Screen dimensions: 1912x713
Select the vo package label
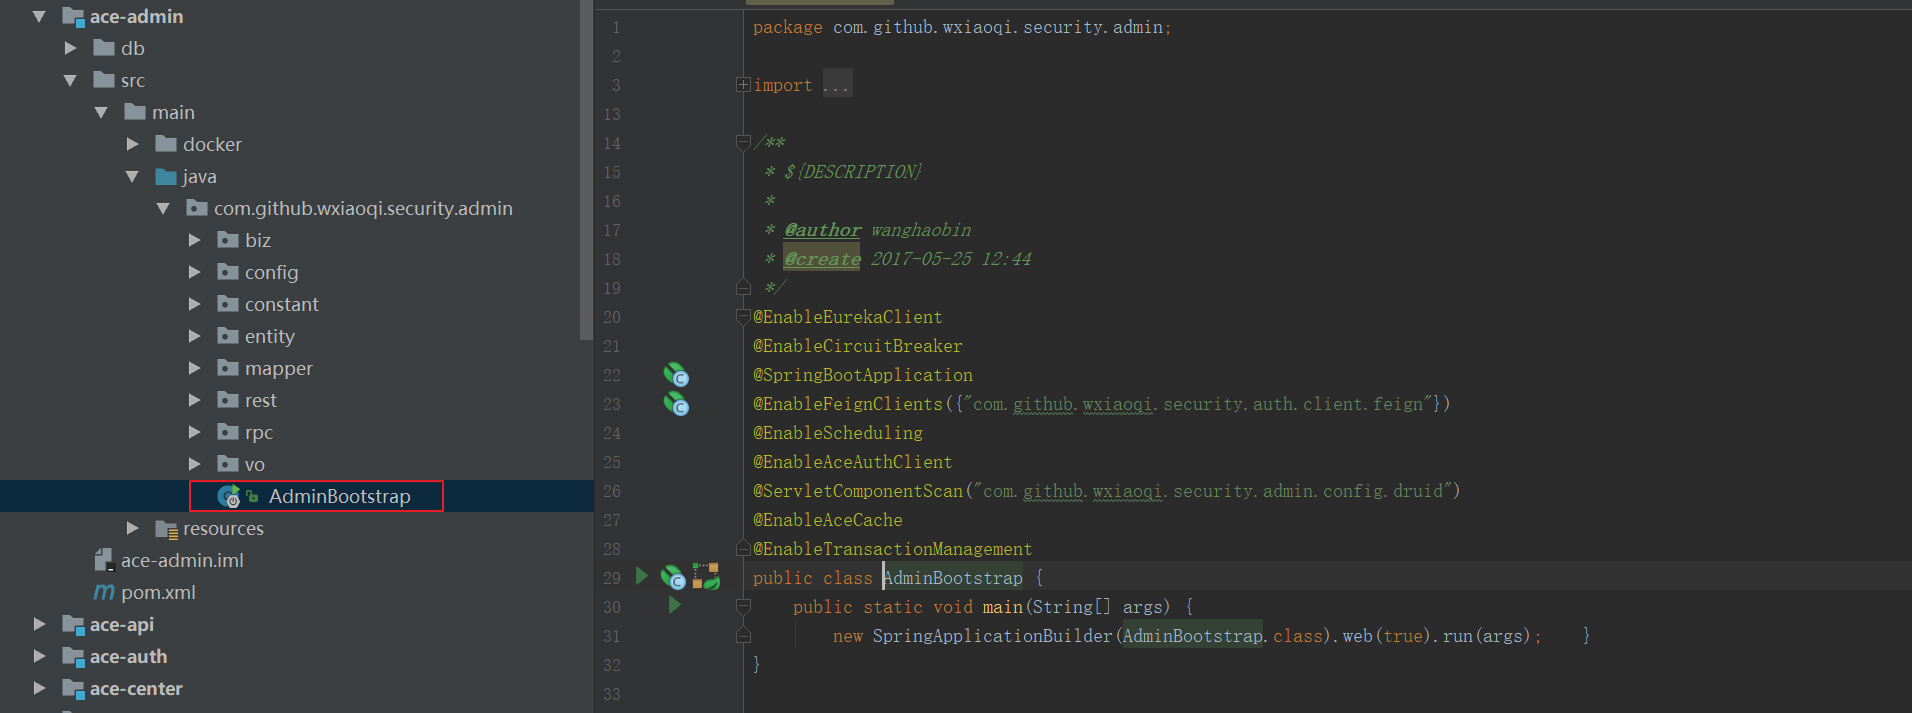point(255,464)
